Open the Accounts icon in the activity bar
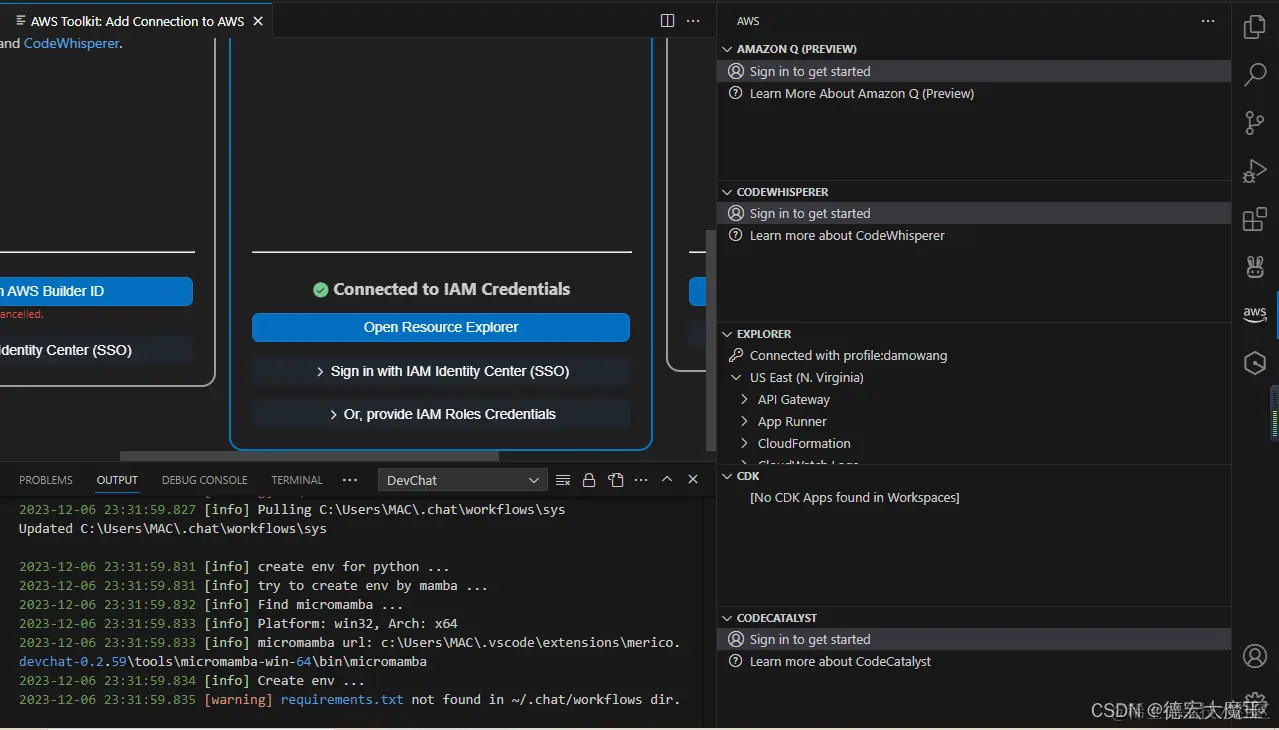 tap(1255, 656)
